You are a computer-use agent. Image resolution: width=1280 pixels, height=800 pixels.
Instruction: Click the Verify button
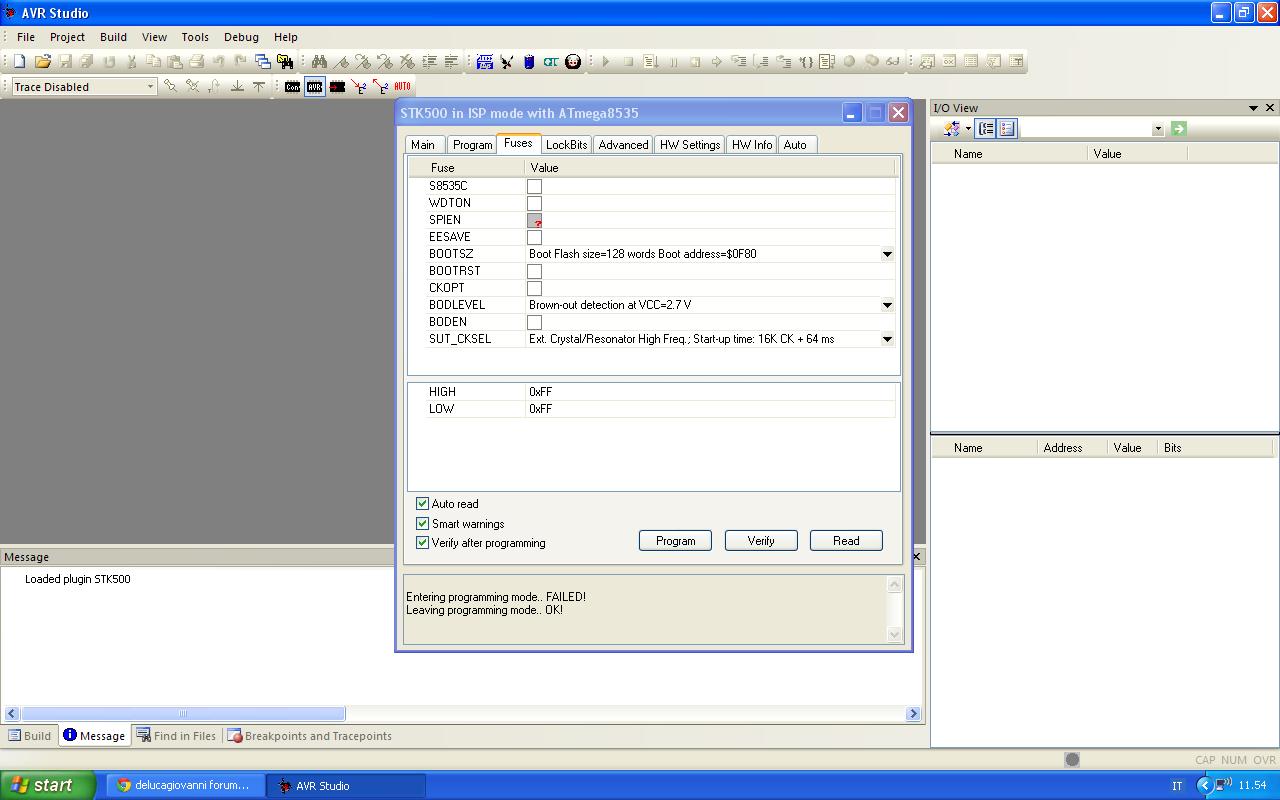click(761, 541)
